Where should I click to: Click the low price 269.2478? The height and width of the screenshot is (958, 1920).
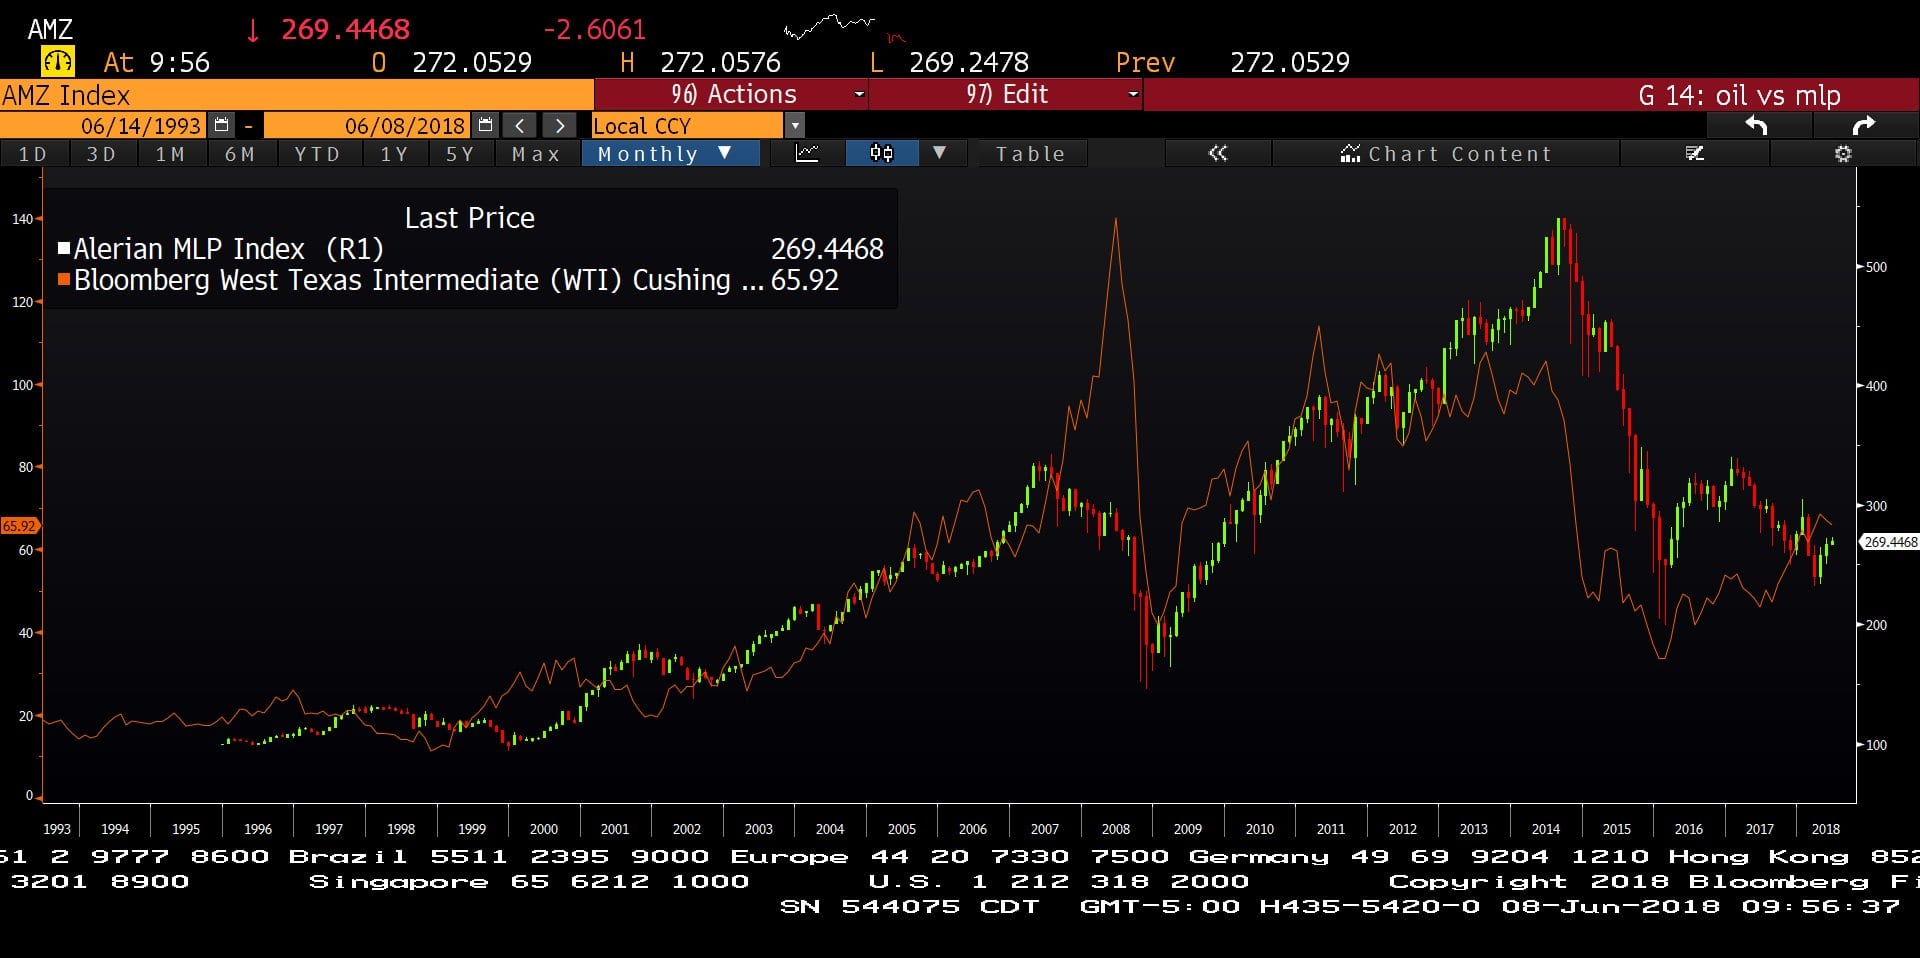click(x=969, y=62)
